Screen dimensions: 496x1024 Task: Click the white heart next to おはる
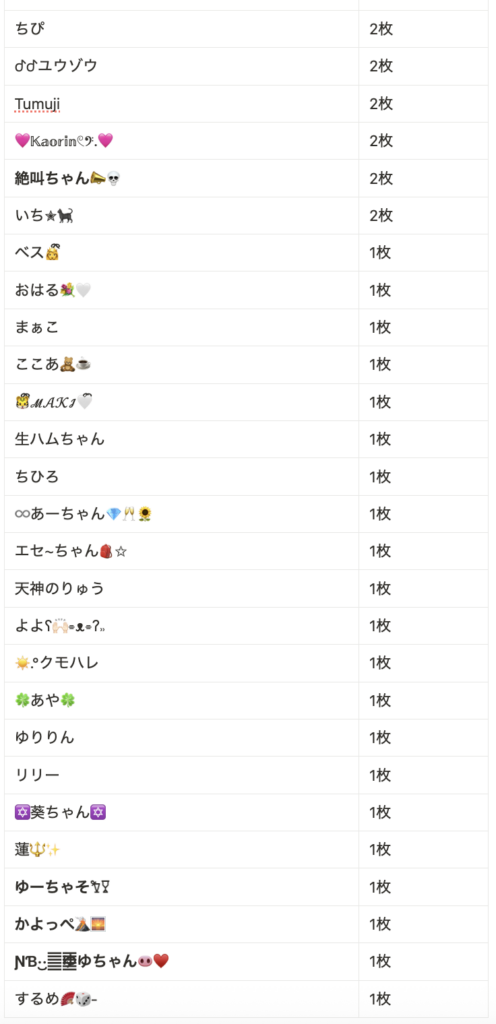click(84, 290)
